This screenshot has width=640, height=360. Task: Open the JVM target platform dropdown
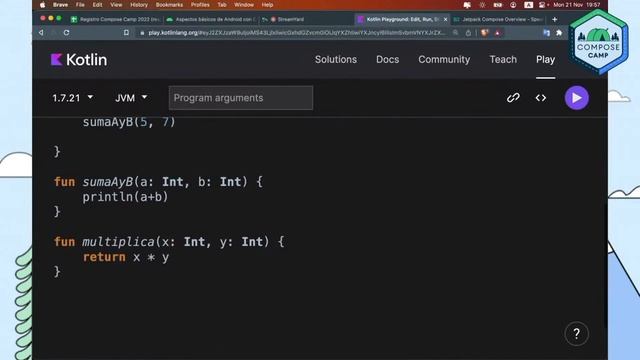[x=131, y=98]
